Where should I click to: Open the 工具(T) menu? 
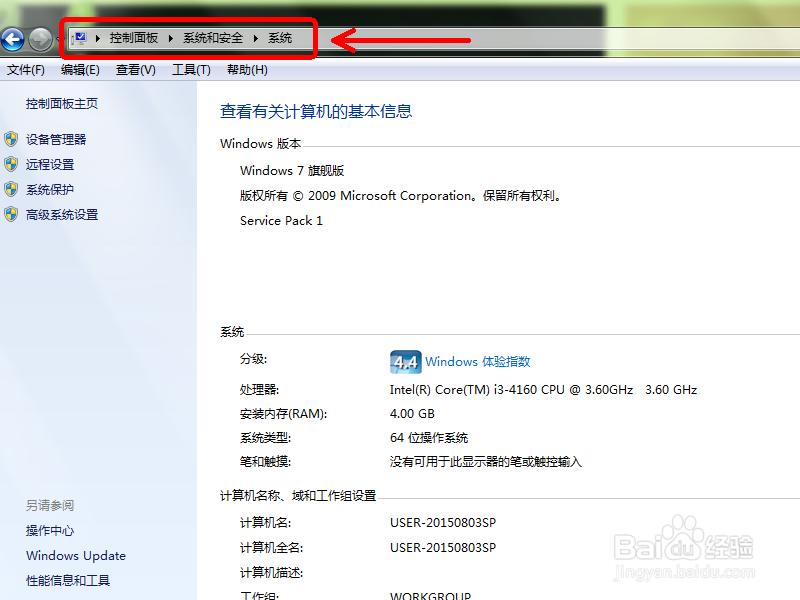(x=190, y=70)
